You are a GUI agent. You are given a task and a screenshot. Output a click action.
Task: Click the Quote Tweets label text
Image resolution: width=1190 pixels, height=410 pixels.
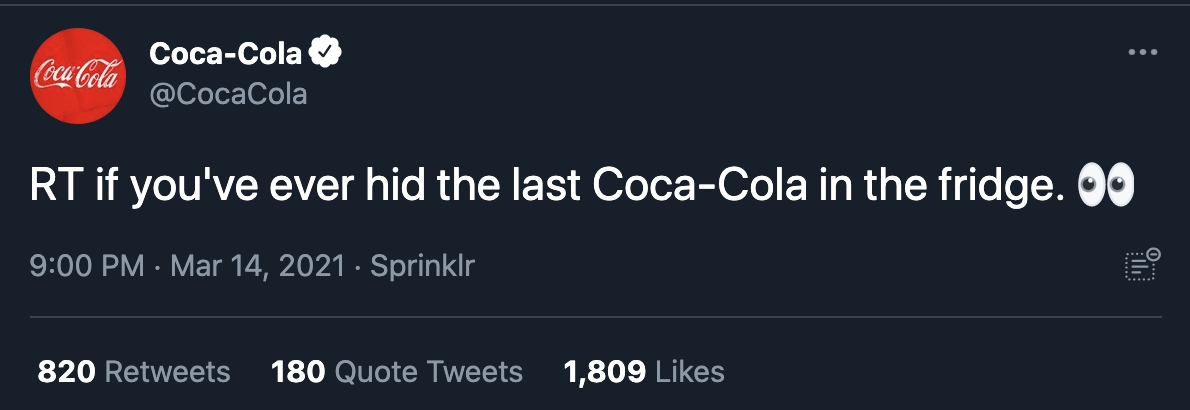point(428,373)
